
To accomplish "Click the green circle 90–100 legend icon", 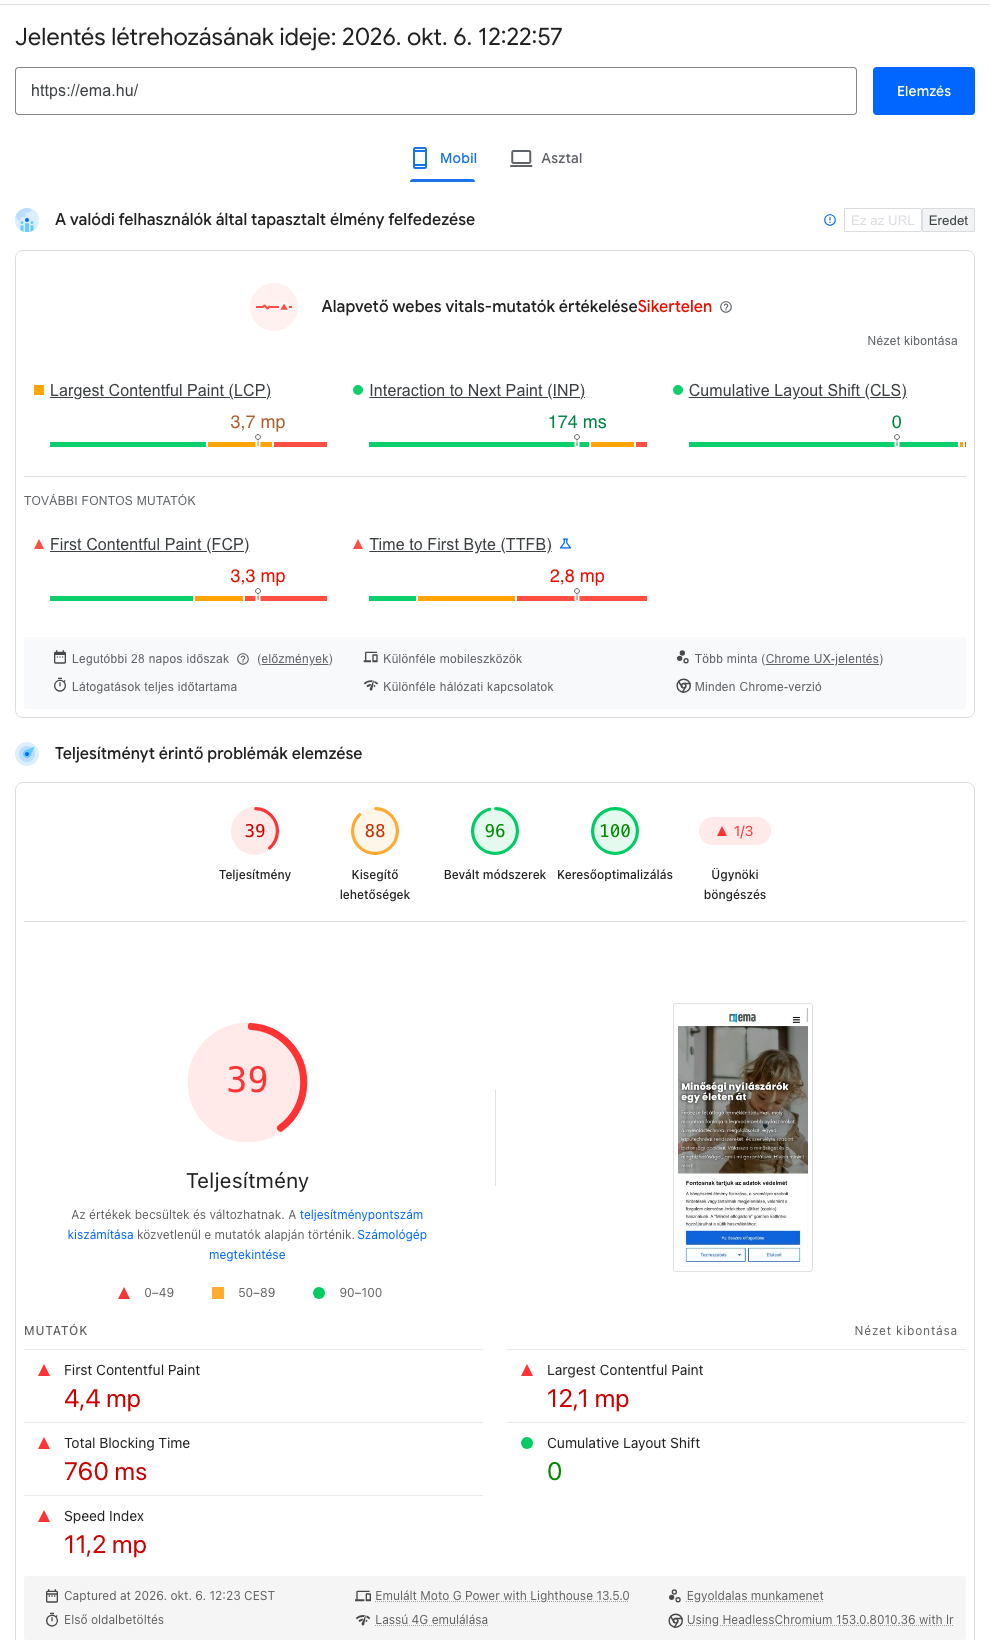I will [319, 1293].
